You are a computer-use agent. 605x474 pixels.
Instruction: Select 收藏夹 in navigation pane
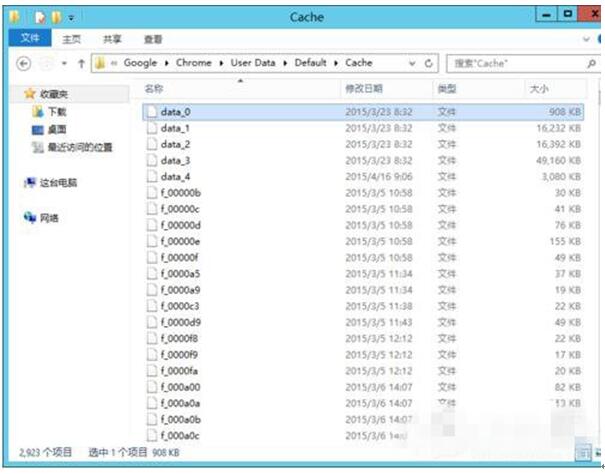[54, 94]
